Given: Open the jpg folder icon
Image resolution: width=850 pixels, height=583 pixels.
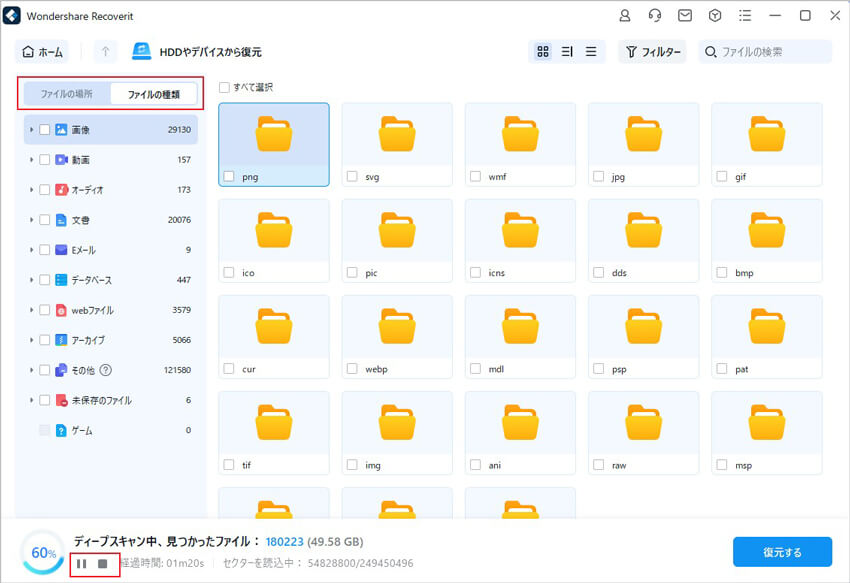Looking at the screenshot, I should [x=643, y=133].
